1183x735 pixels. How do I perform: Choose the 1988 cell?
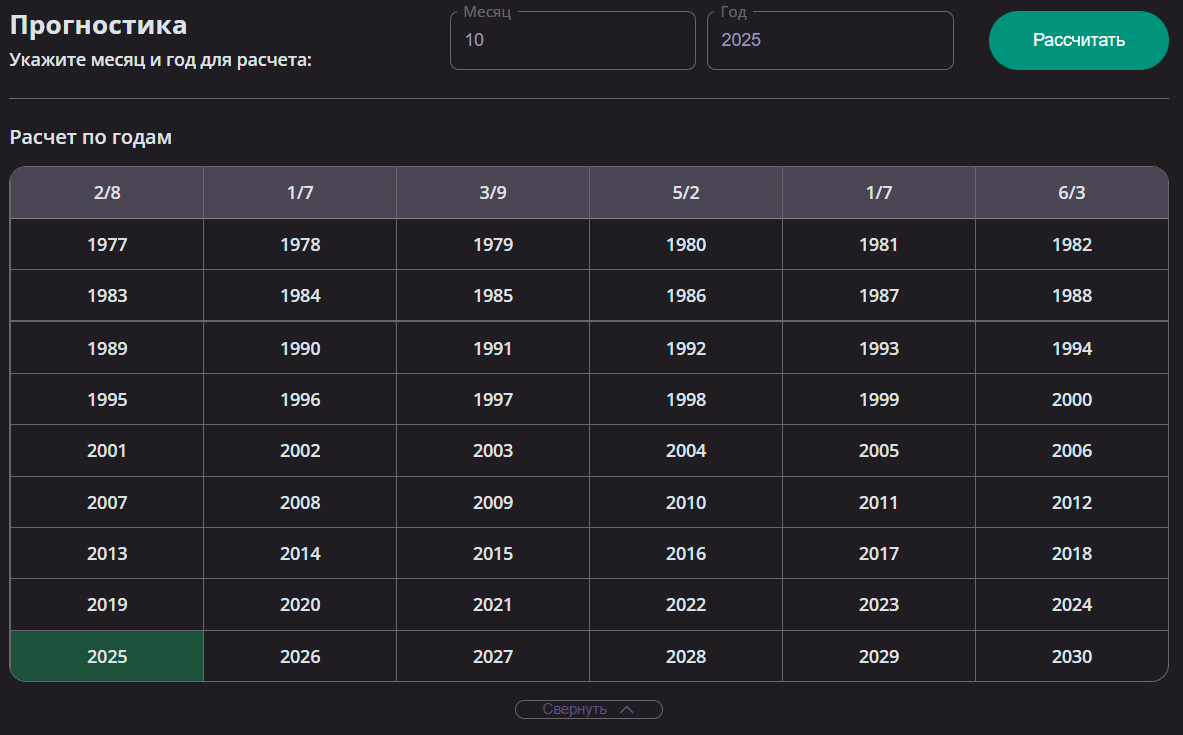click(x=1072, y=296)
